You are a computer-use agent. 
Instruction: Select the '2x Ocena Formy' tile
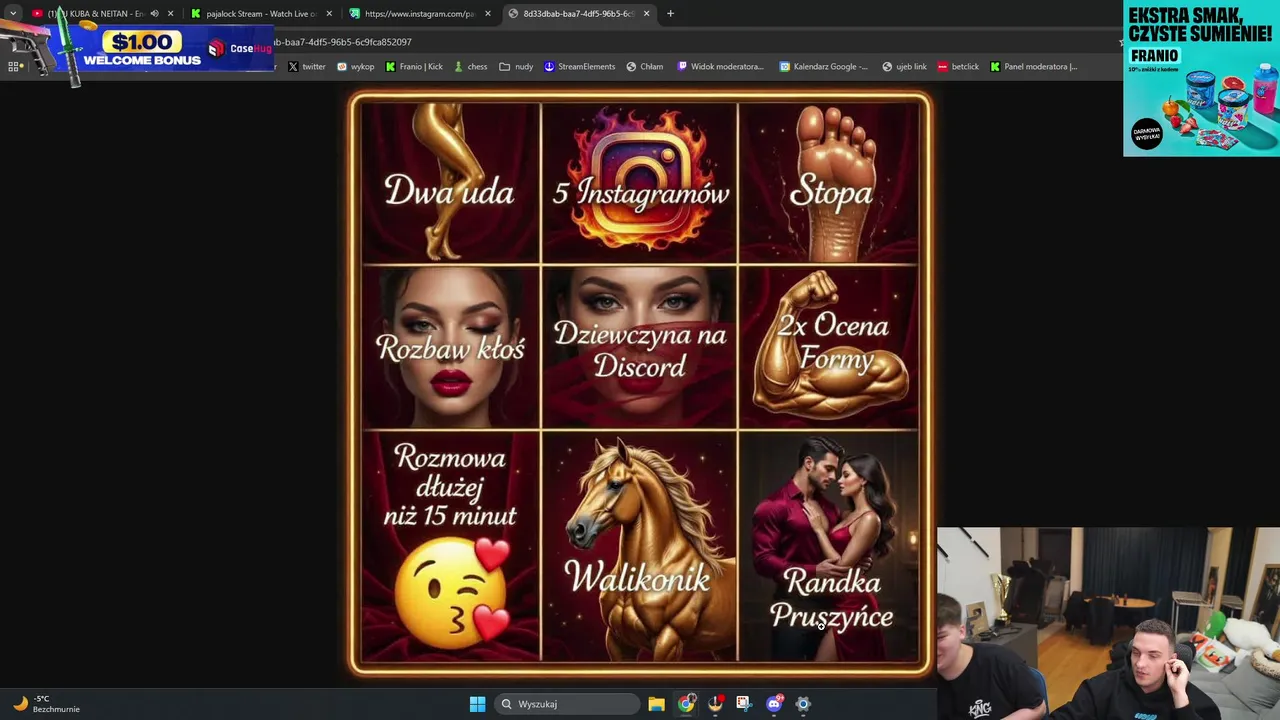[829, 347]
